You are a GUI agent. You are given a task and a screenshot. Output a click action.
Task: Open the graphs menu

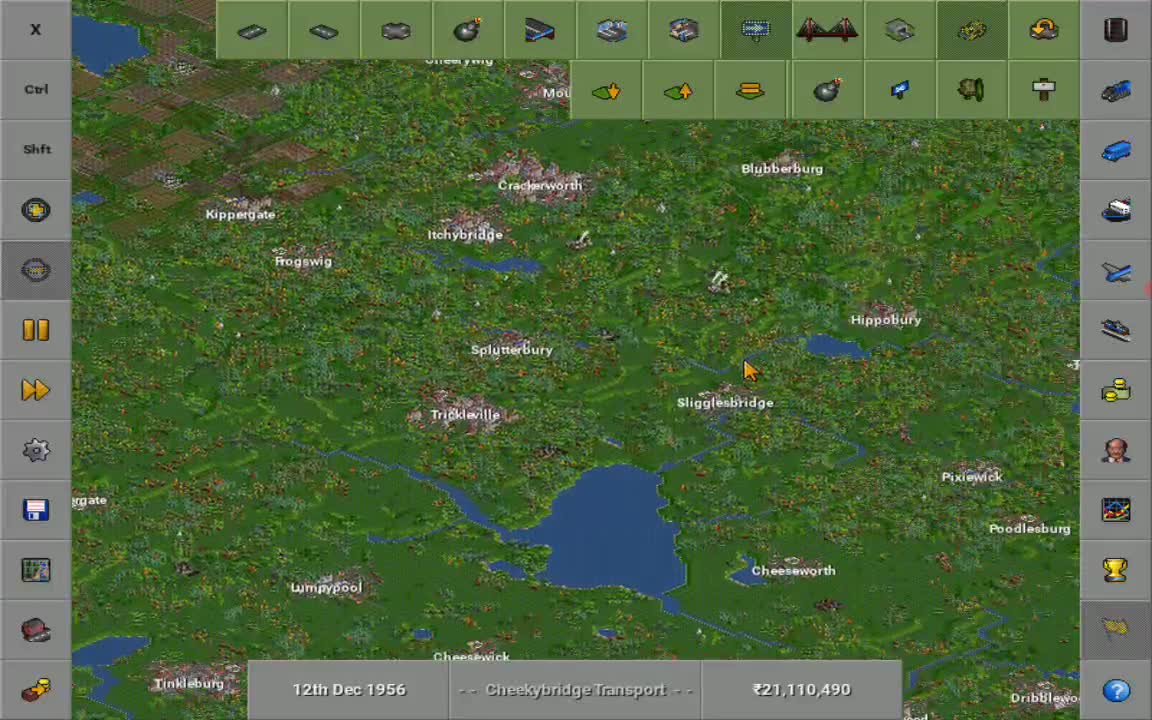1115,510
